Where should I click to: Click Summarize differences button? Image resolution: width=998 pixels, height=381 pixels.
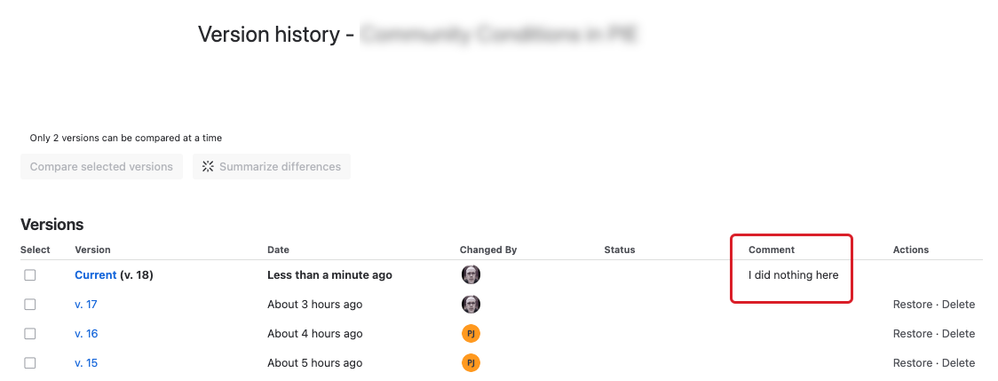point(272,167)
